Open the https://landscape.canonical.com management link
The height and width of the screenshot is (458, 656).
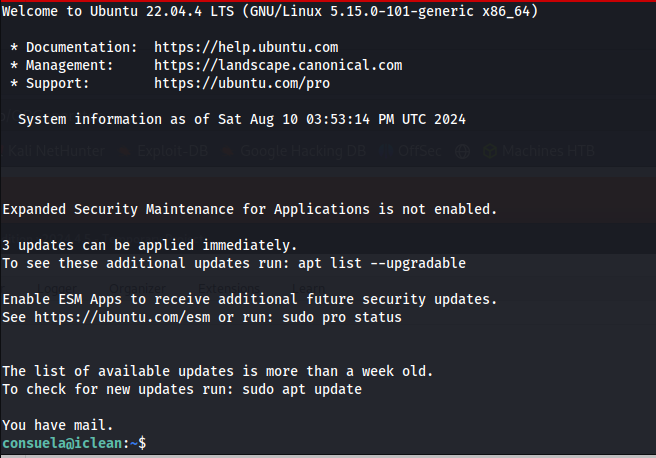(278, 65)
